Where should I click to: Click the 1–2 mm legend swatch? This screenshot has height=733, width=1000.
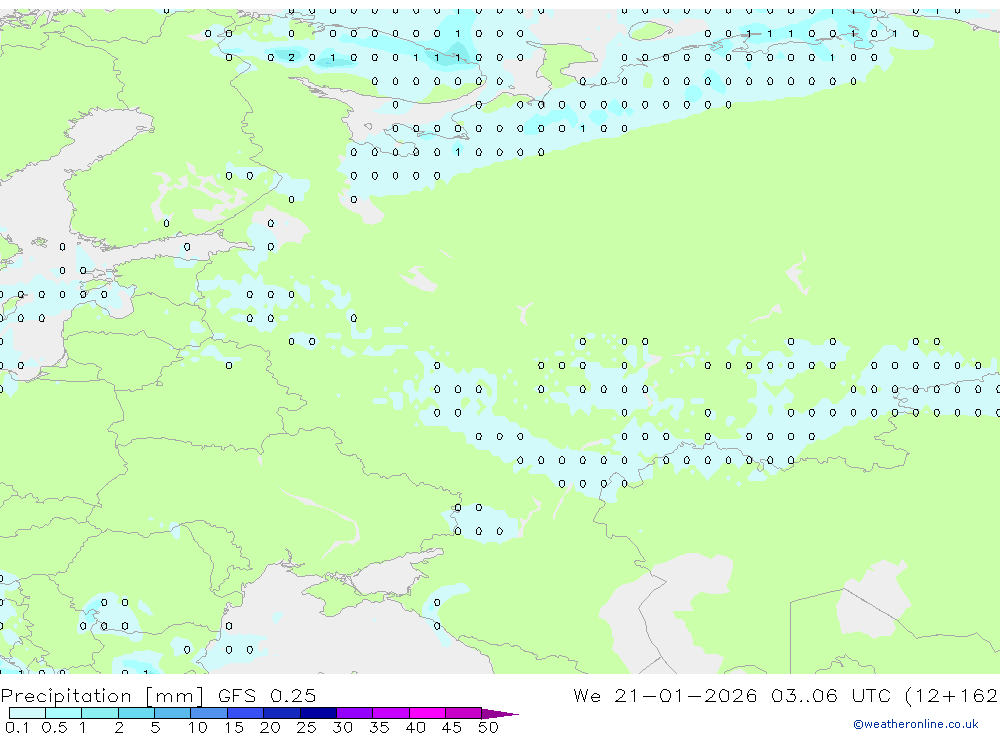(100, 713)
